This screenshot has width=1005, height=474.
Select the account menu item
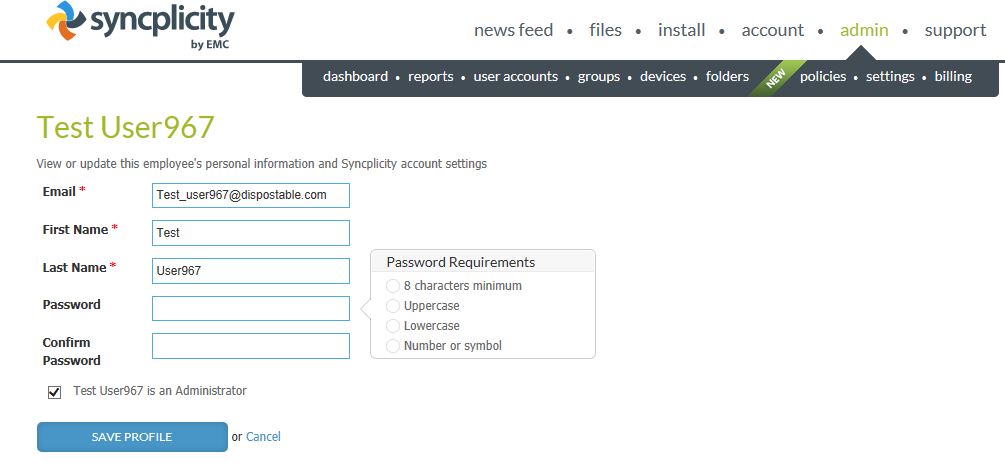(772, 30)
